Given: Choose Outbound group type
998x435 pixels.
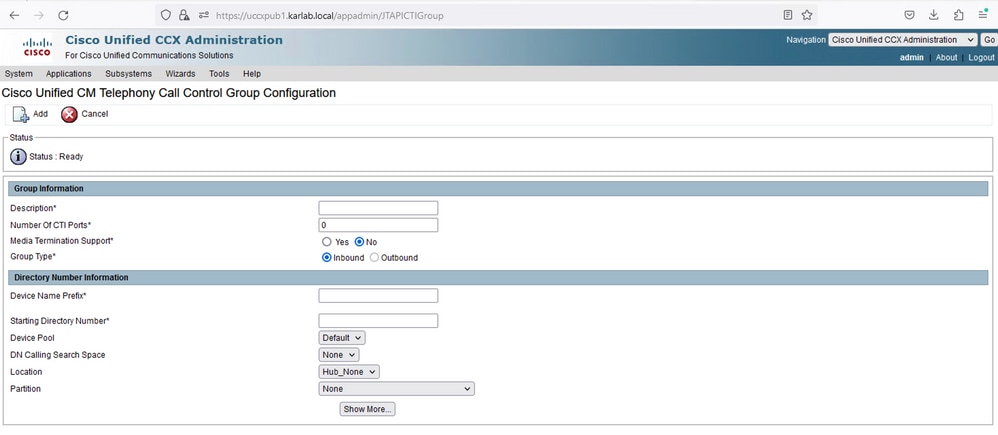Looking at the screenshot, I should pyautogui.click(x=374, y=258).
